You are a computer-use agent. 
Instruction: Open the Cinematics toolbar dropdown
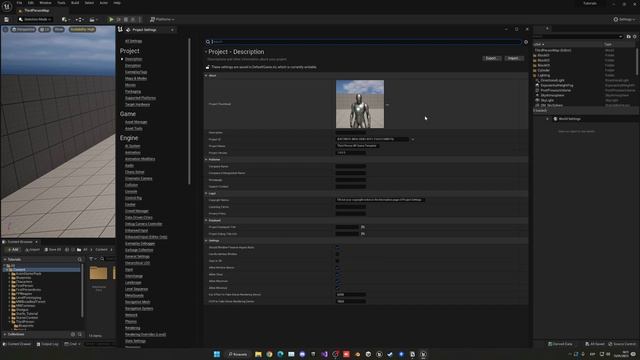(93, 19)
